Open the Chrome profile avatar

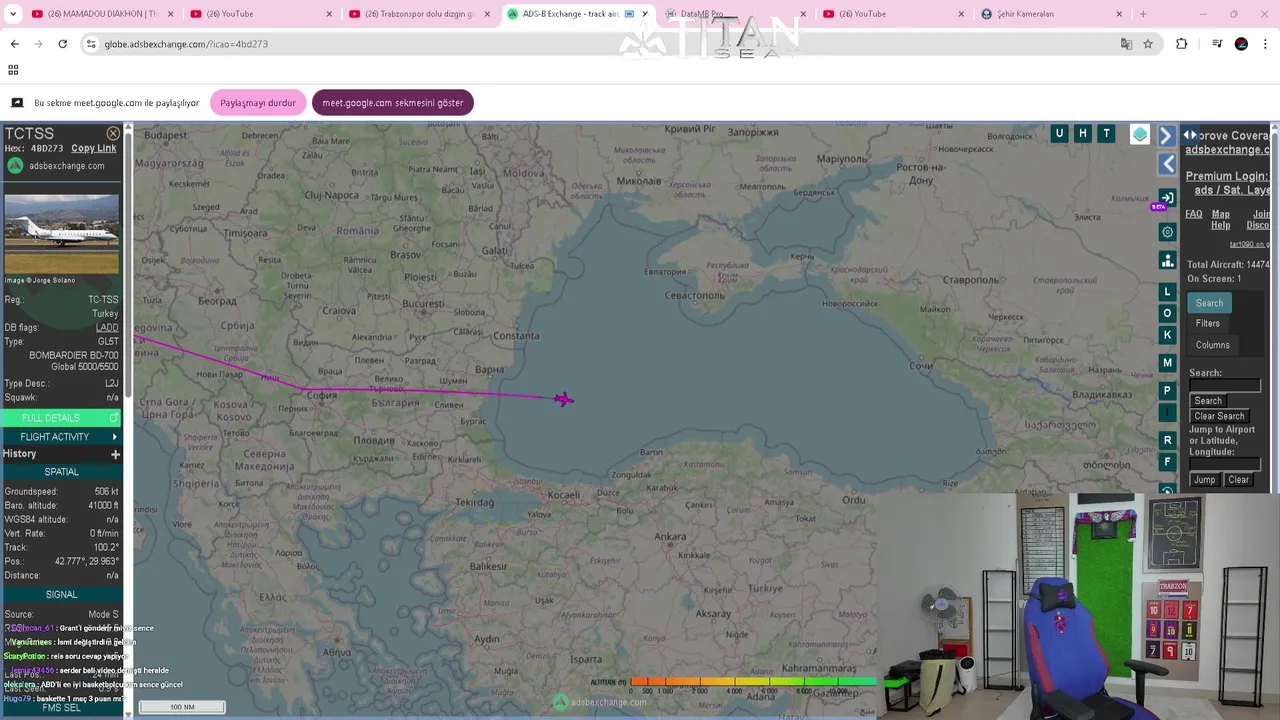click(x=1241, y=44)
